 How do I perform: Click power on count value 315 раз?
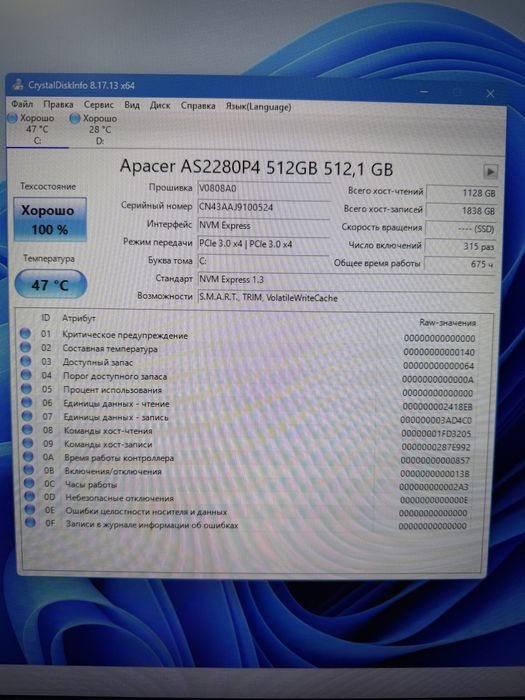point(461,246)
